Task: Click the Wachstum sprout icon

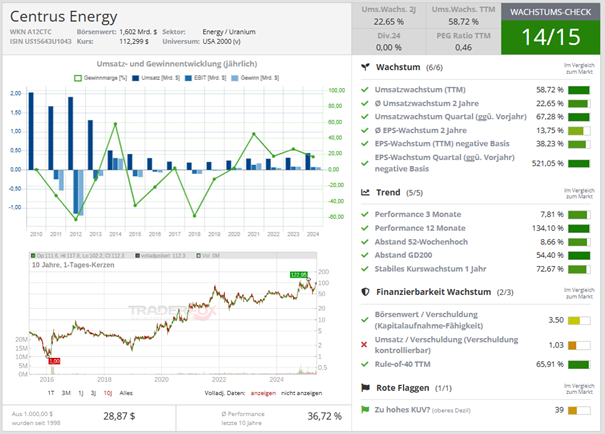Action: coord(365,67)
